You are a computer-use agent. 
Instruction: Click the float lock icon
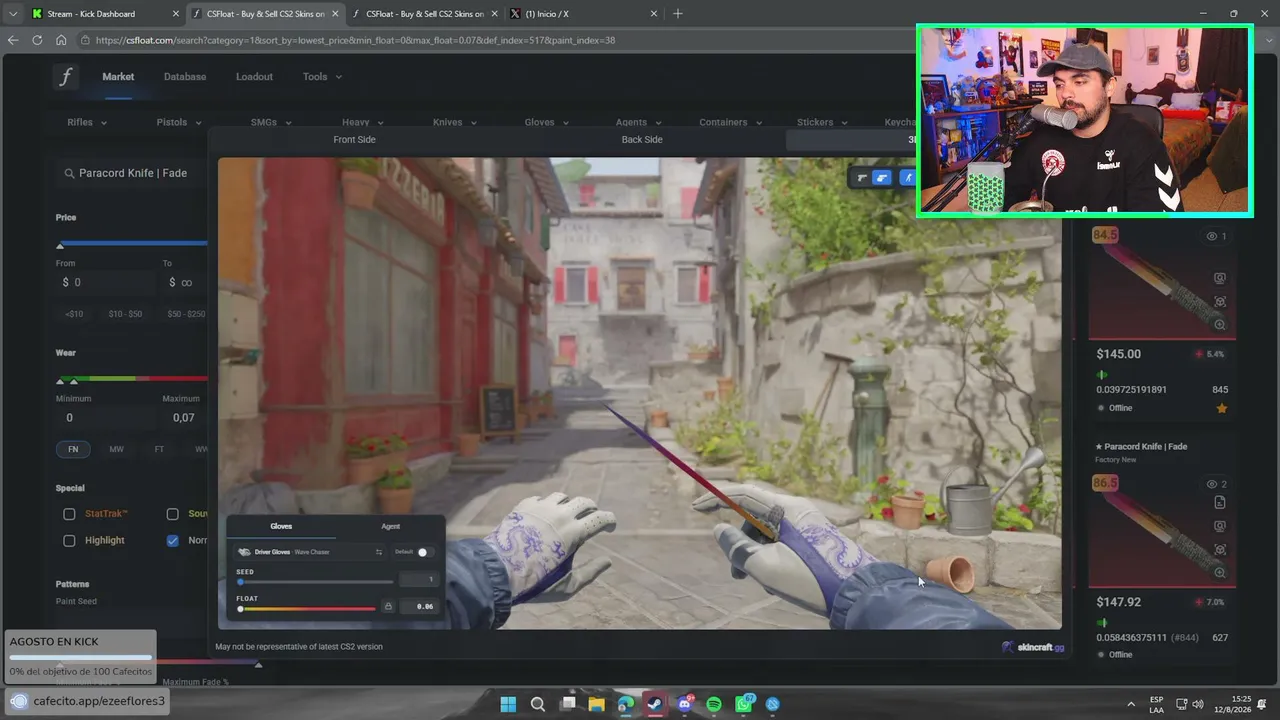pos(388,606)
